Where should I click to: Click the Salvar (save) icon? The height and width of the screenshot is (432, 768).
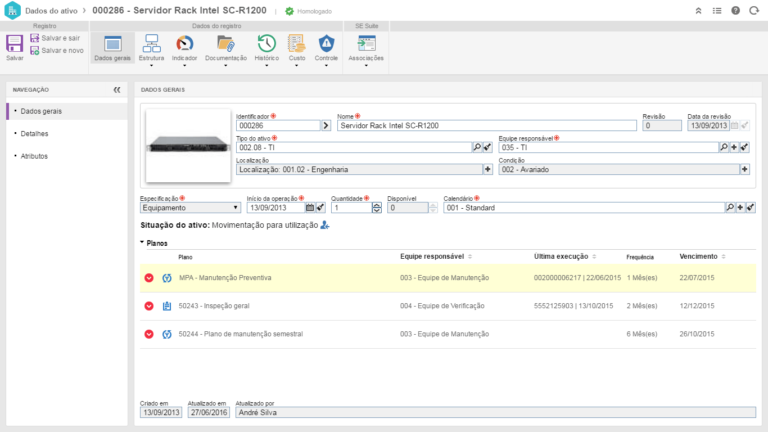(14, 45)
